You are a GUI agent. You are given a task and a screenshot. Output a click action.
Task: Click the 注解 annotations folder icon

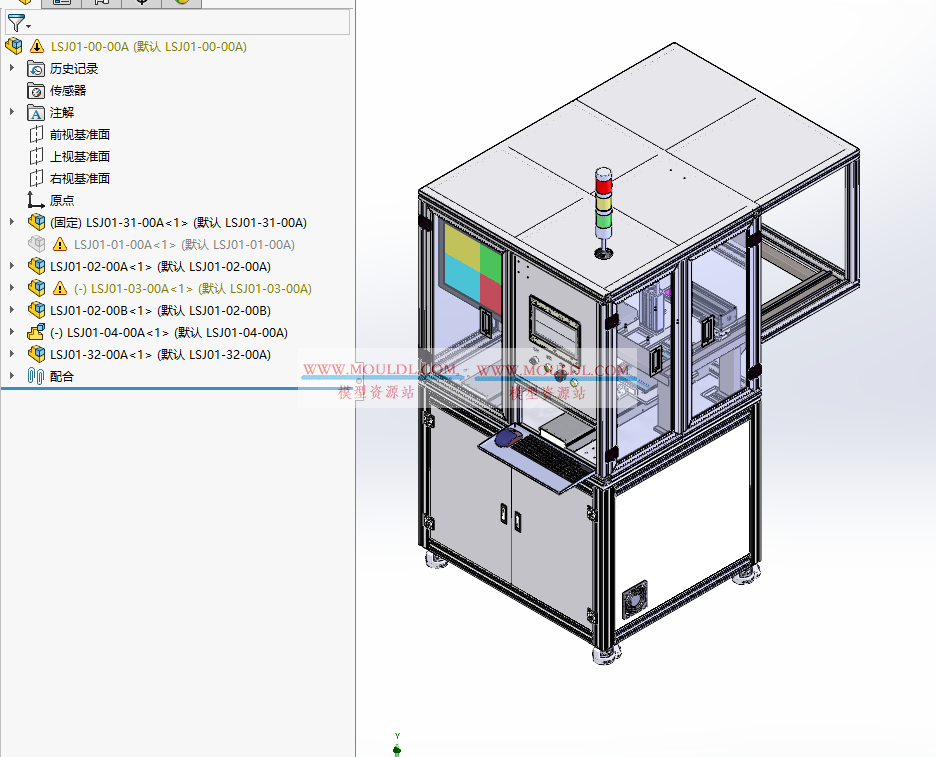[x=37, y=112]
